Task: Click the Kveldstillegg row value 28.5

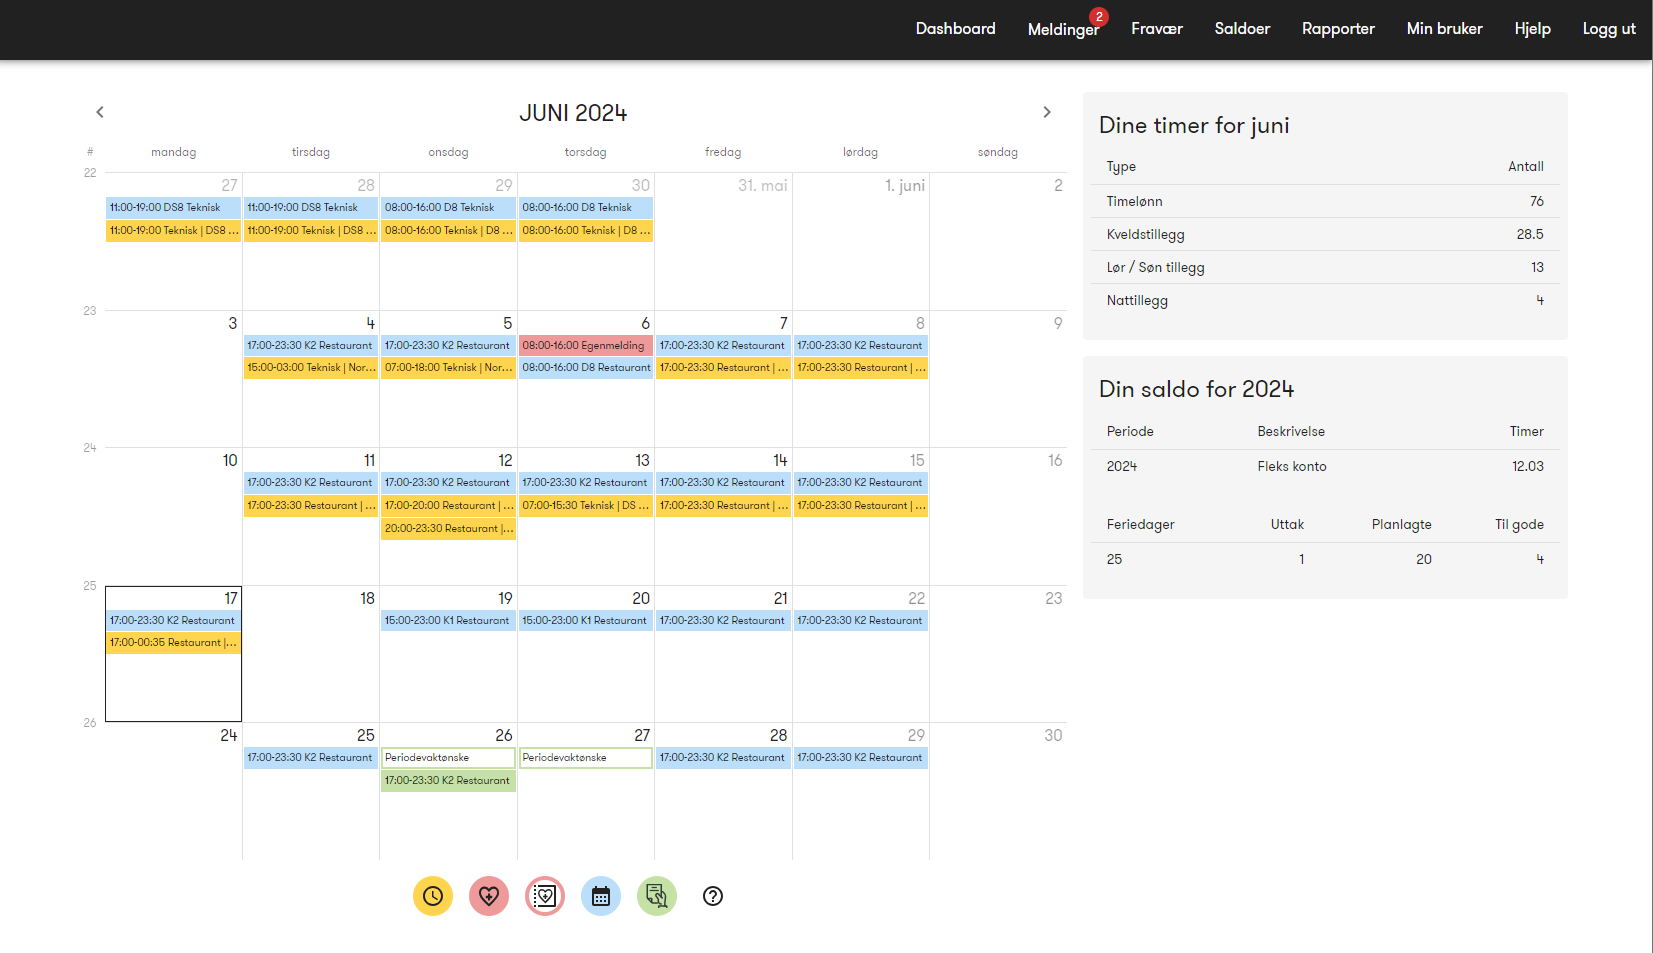Action: click(1530, 234)
